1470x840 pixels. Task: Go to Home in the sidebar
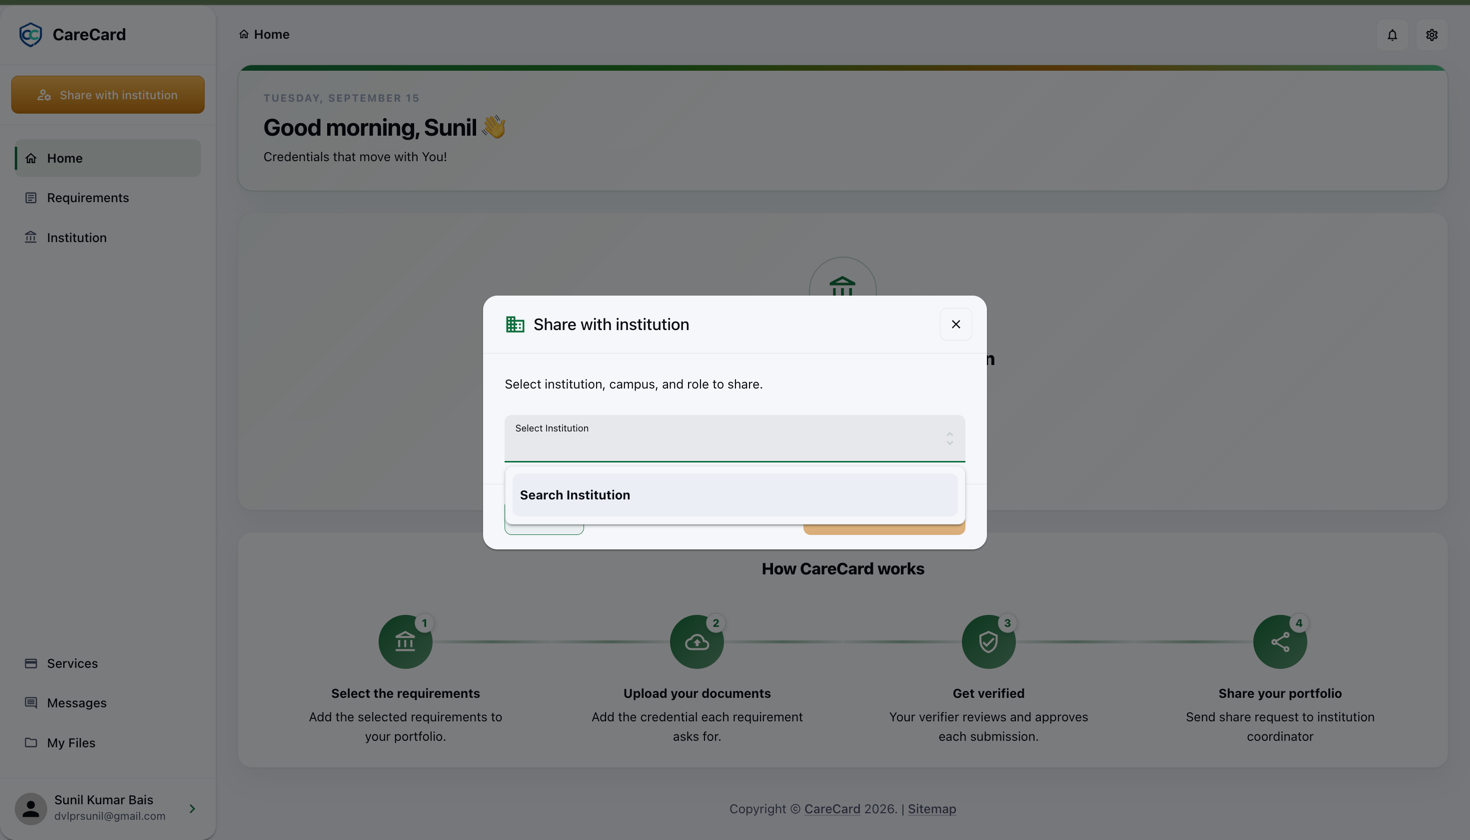point(108,158)
